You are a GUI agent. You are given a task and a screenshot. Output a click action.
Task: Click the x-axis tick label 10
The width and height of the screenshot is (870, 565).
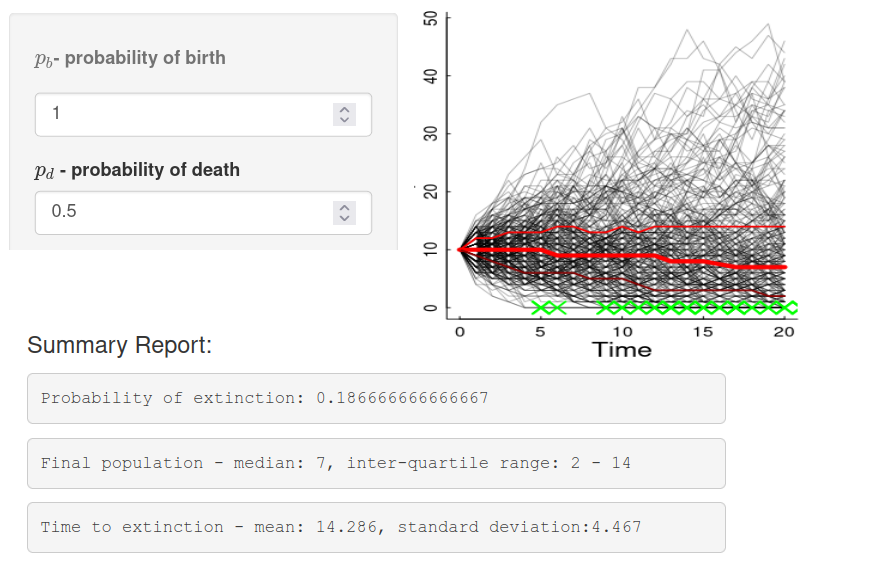(622, 331)
